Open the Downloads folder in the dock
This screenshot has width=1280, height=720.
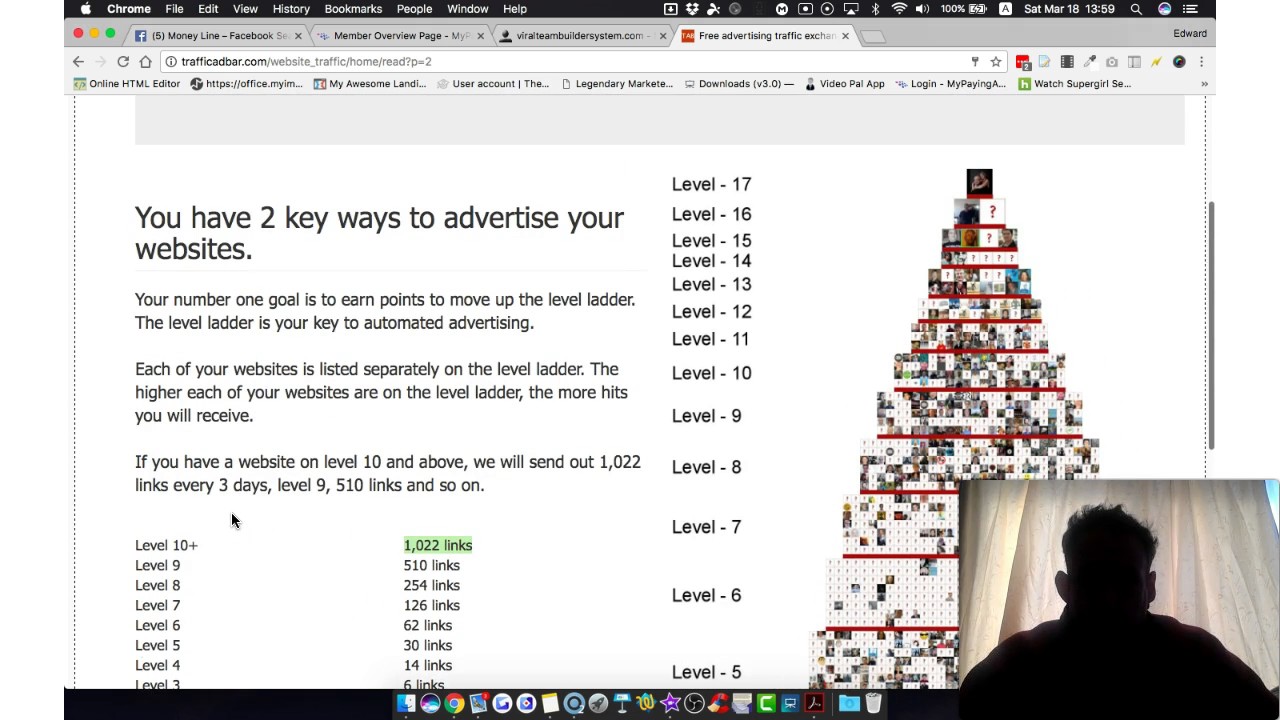click(849, 704)
